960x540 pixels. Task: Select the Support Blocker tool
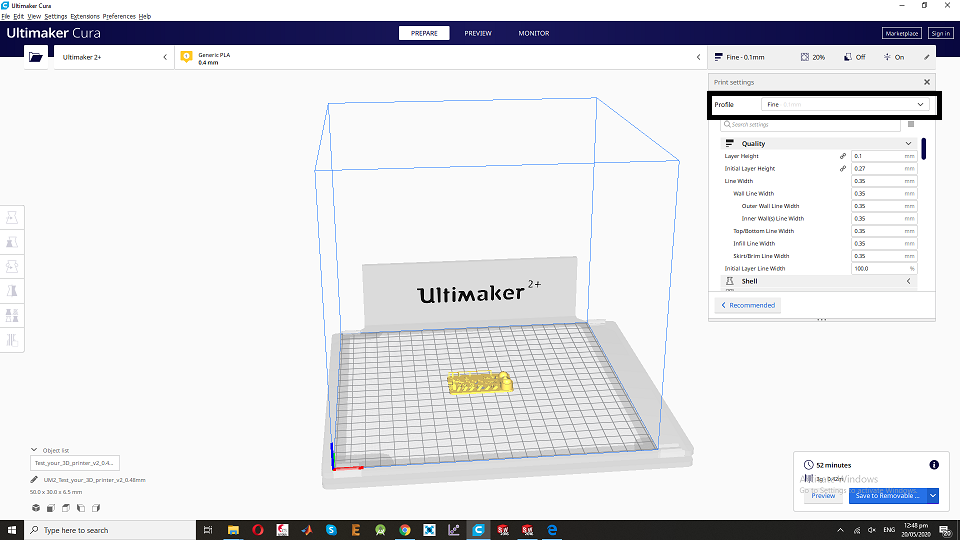pyautogui.click(x=12, y=340)
